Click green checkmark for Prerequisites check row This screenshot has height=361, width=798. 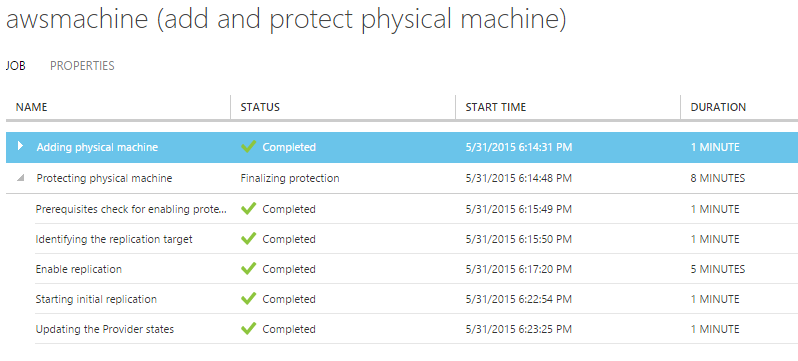tap(248, 209)
